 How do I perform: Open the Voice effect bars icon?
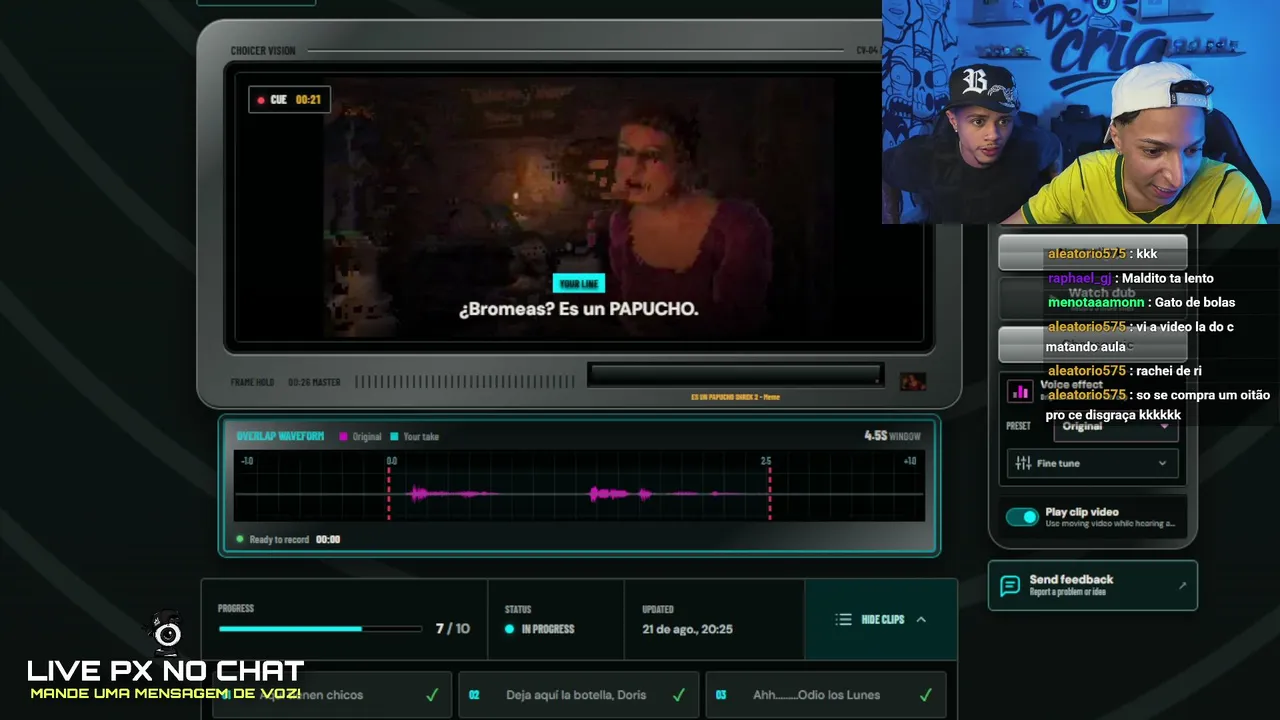(1020, 392)
